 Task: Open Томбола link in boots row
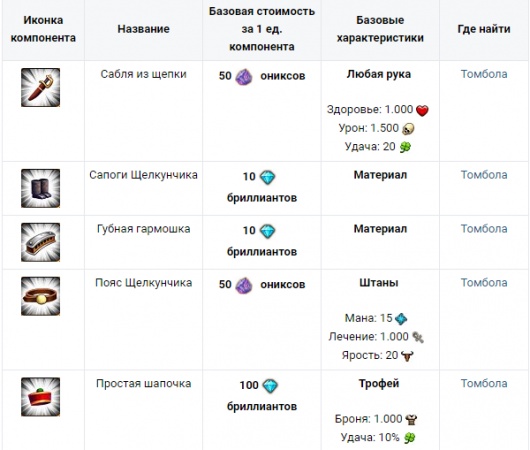[484, 175]
